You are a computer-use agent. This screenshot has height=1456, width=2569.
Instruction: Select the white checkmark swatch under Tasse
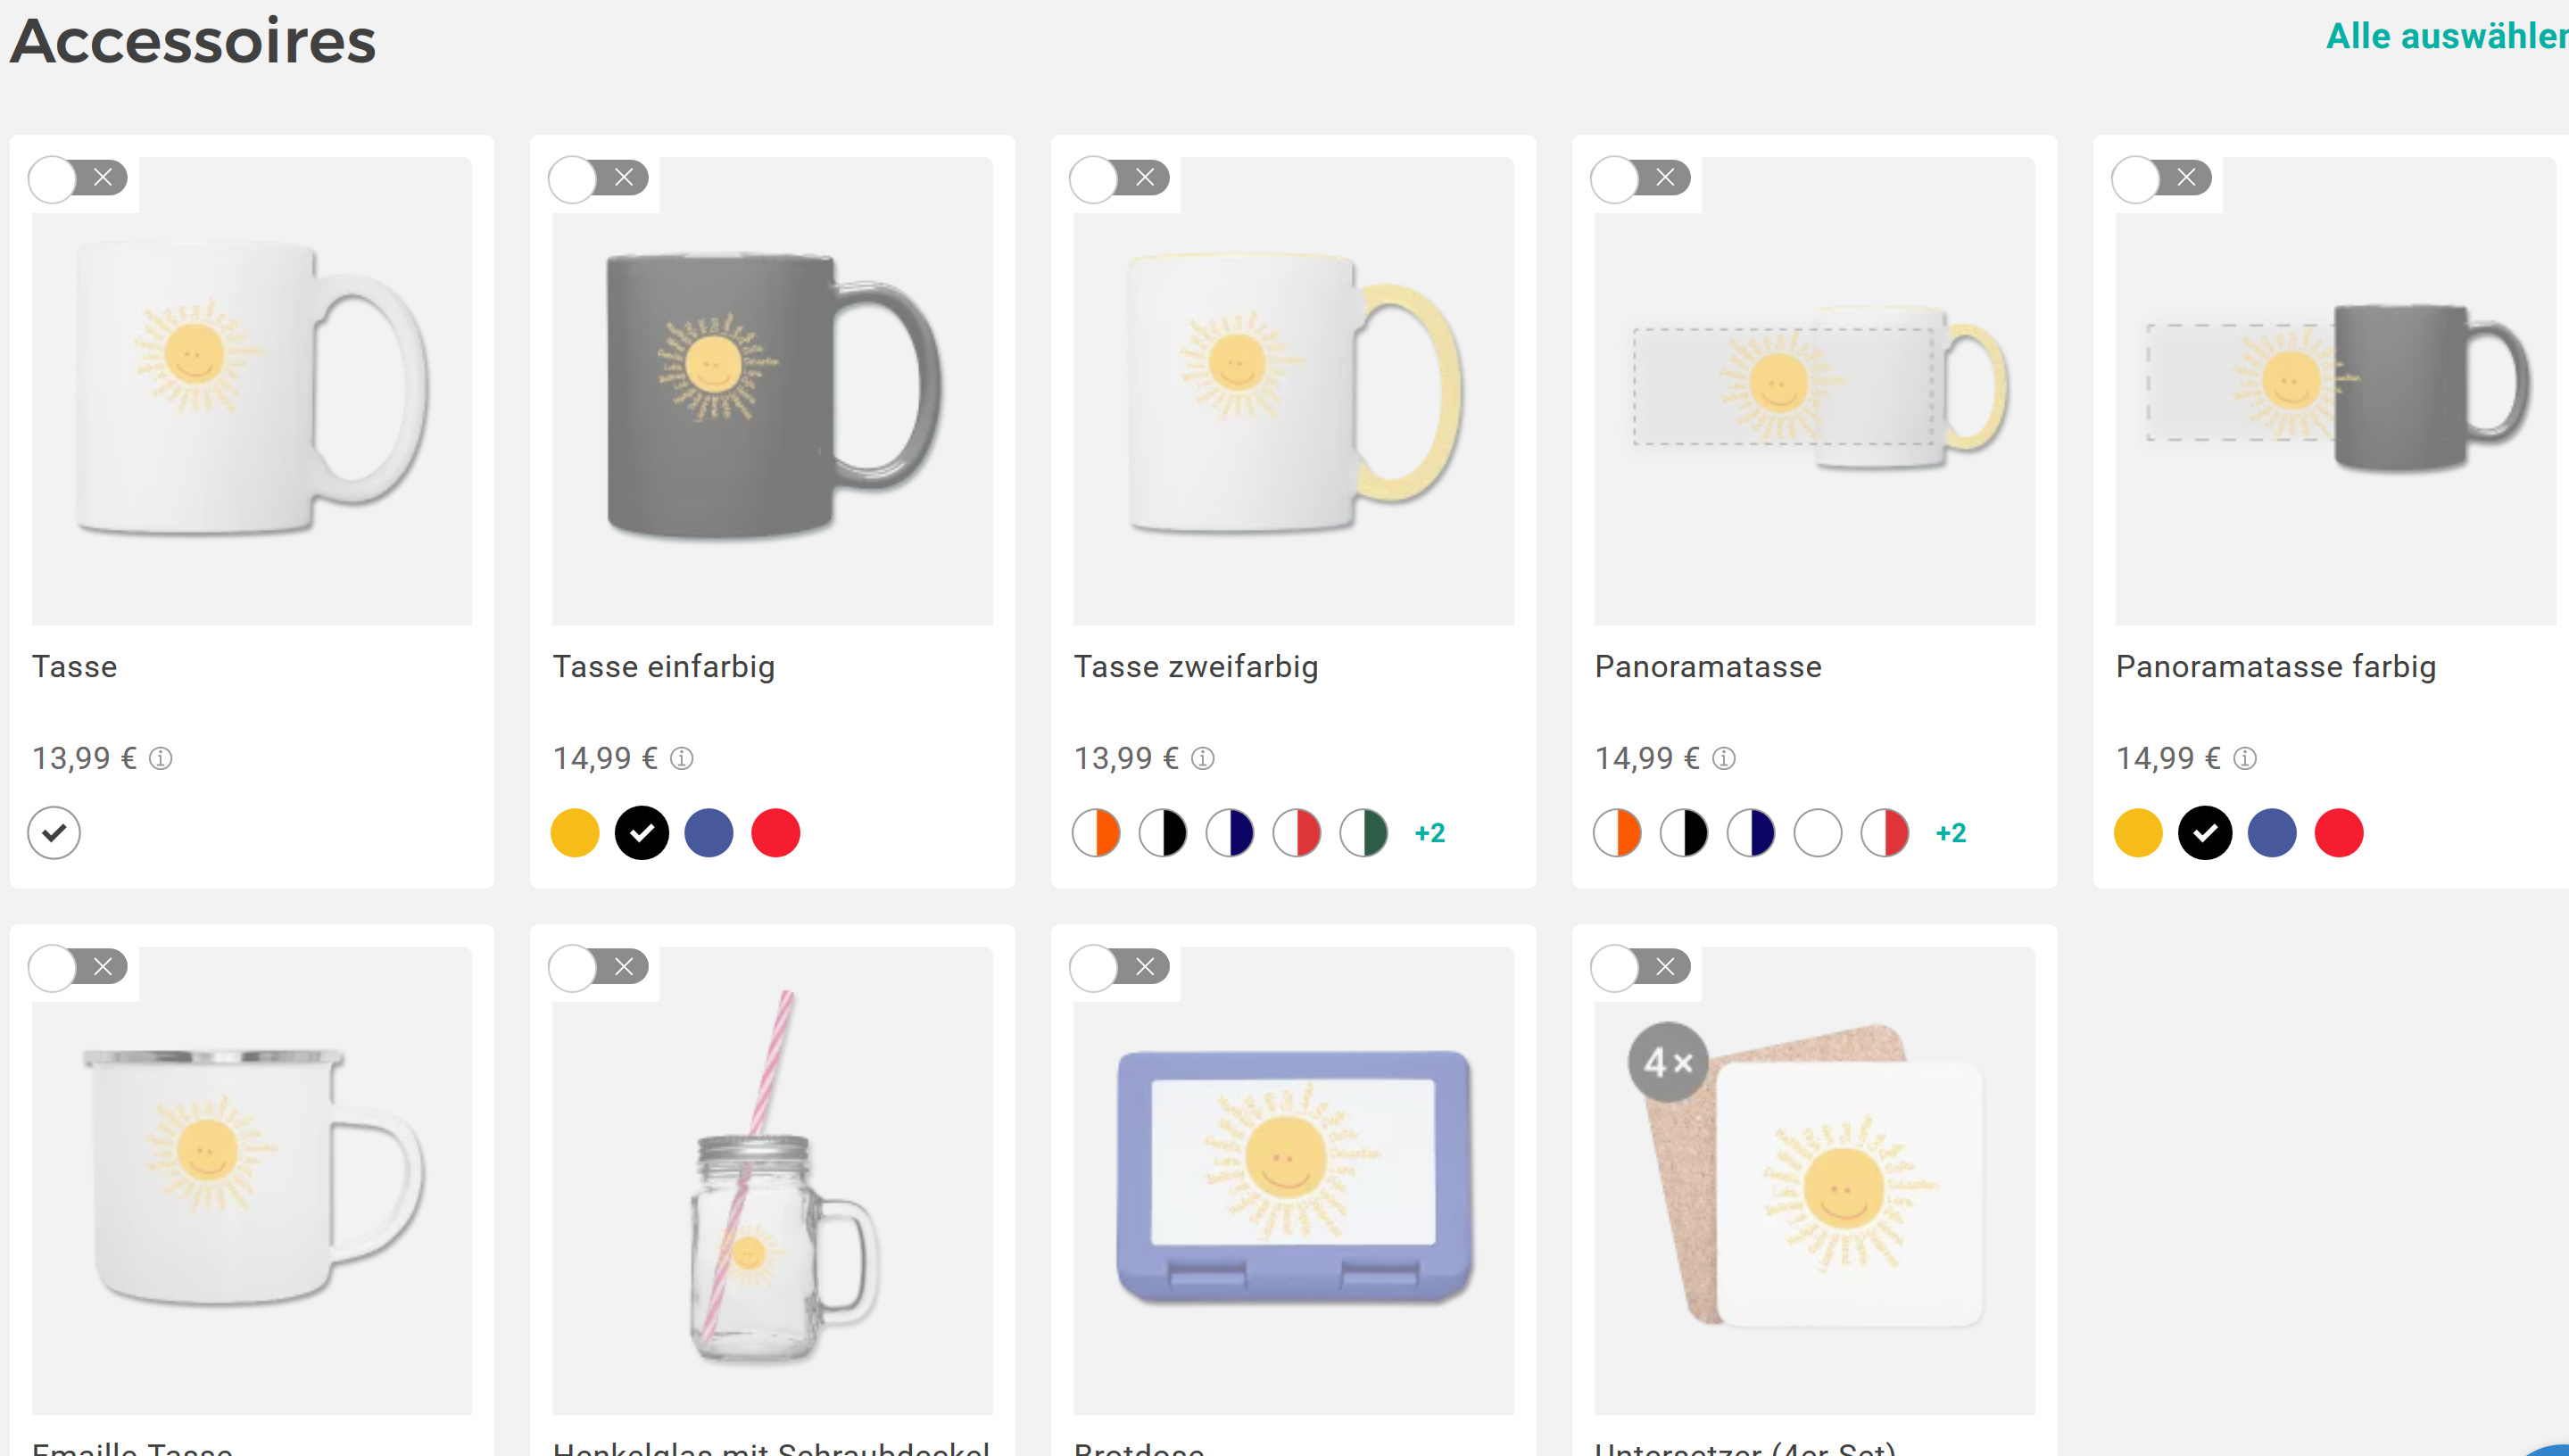[54, 833]
